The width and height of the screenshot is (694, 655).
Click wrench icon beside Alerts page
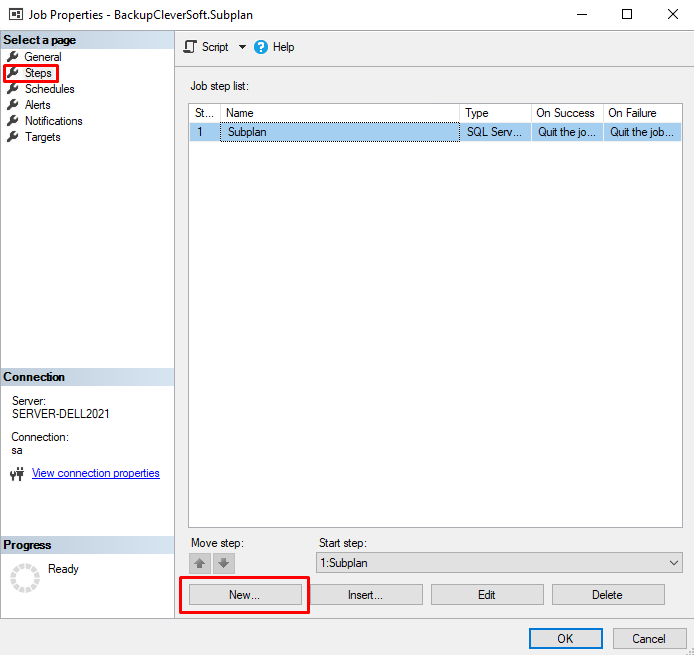13,105
